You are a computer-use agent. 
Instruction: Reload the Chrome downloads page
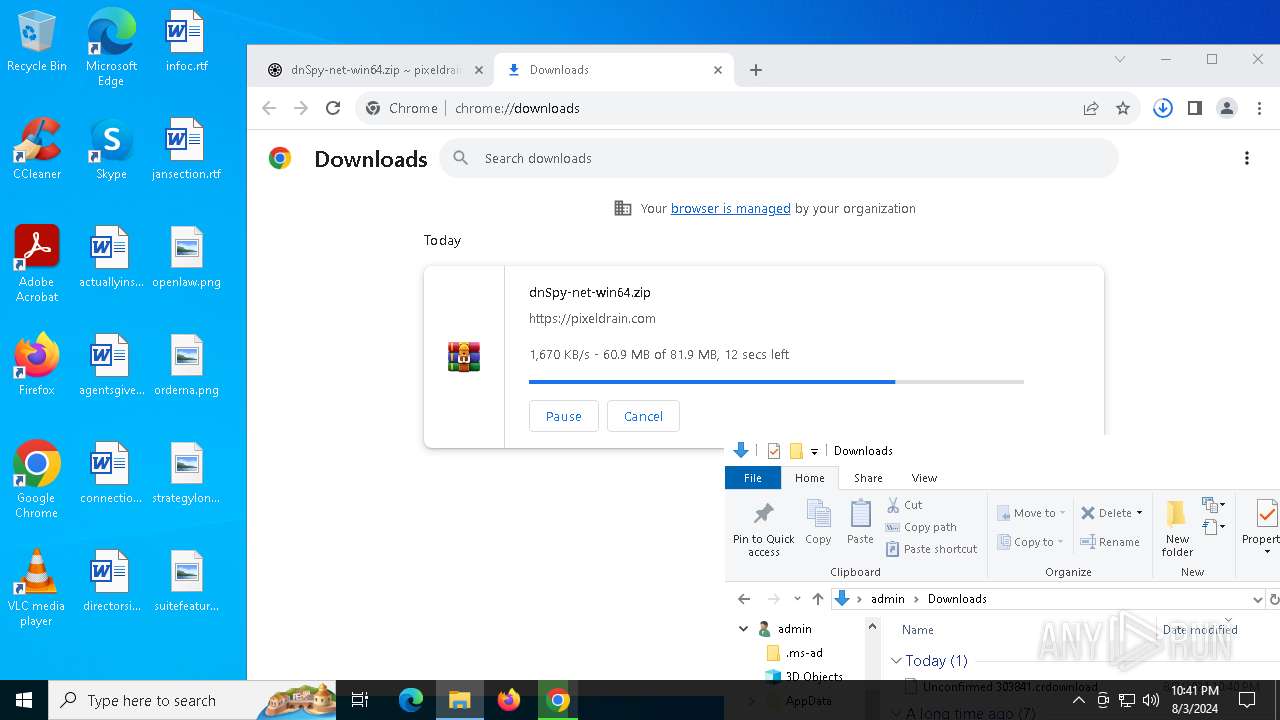333,108
